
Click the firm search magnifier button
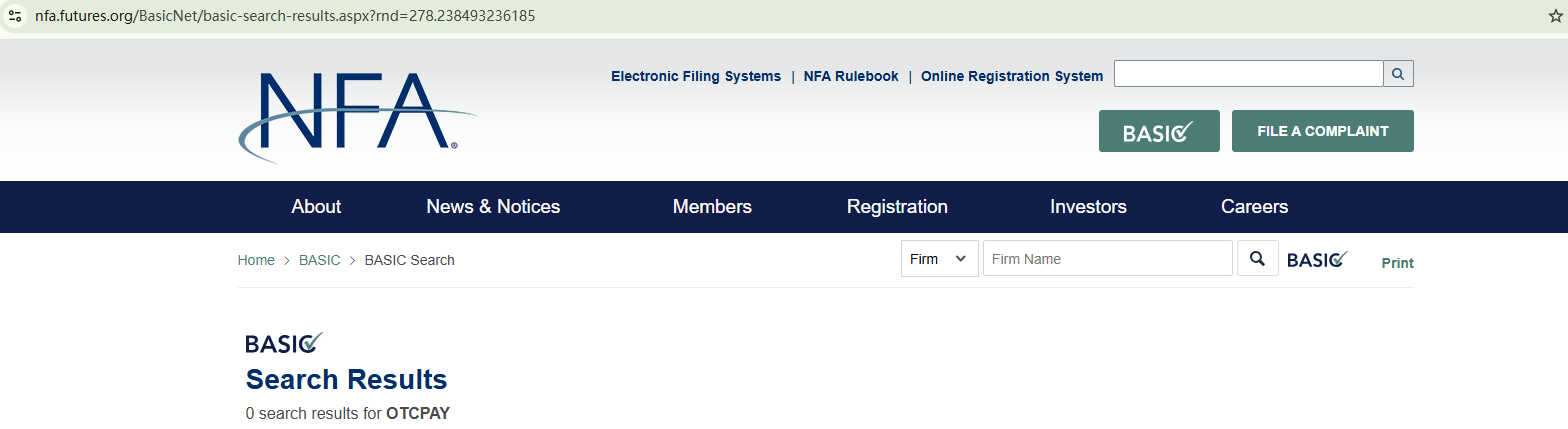click(x=1257, y=259)
